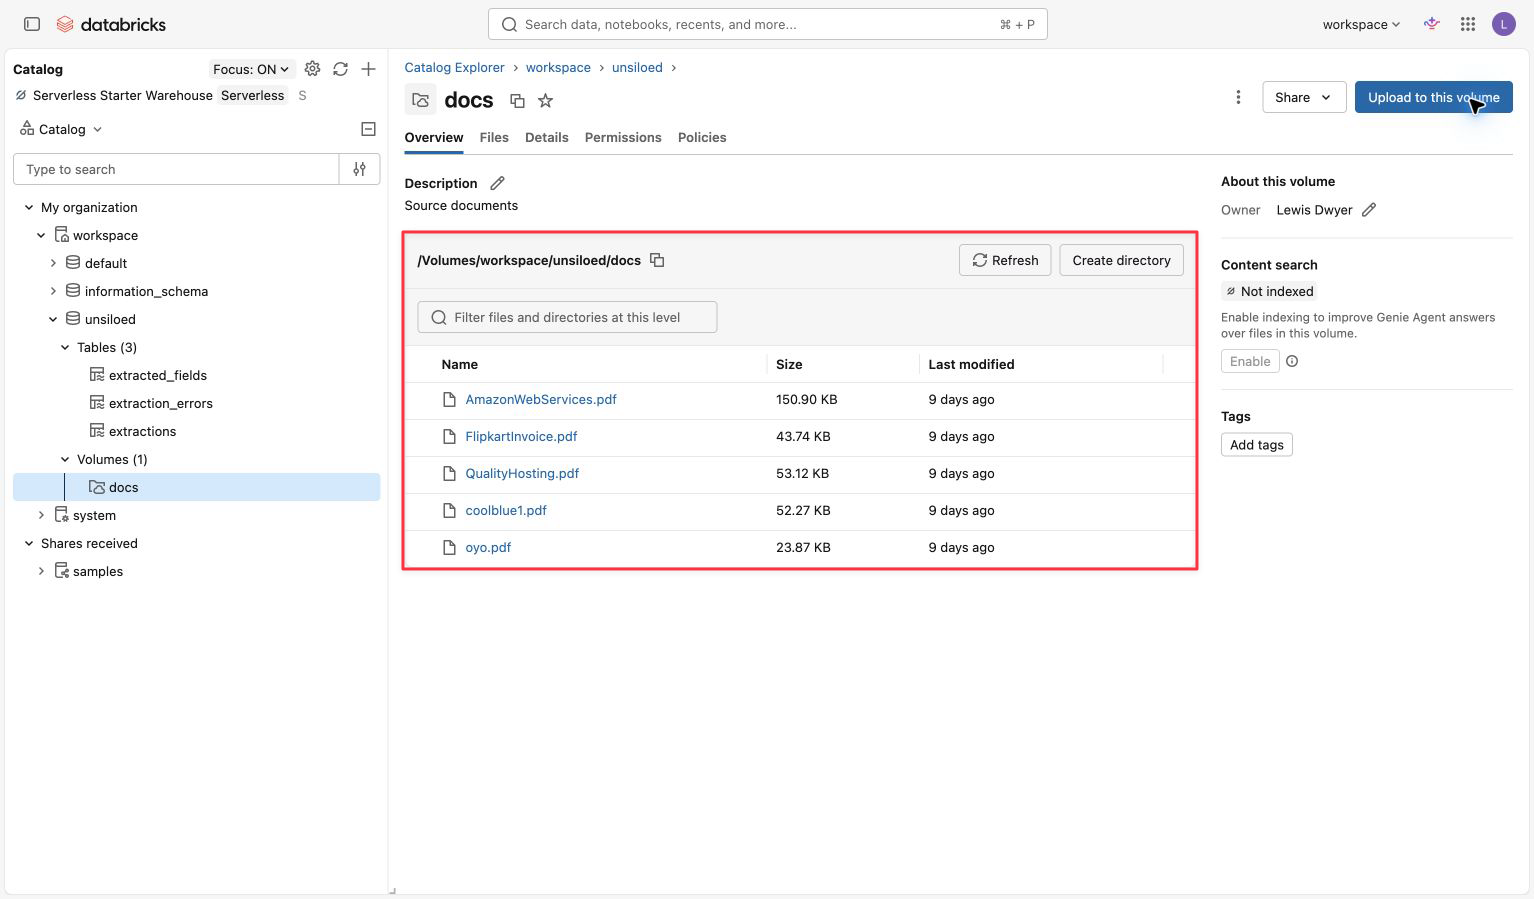
Task: Open coolblue1.pdf file link
Action: click(506, 510)
